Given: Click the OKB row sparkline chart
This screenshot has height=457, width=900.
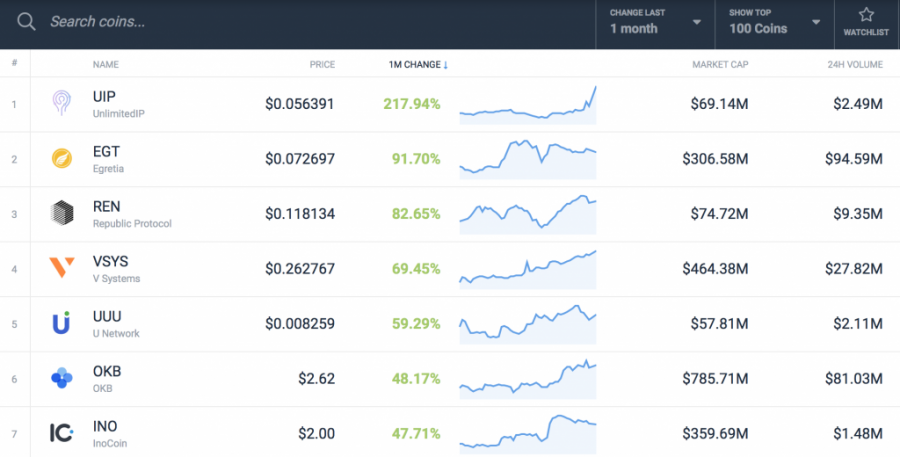Looking at the screenshot, I should pyautogui.click(x=528, y=379).
